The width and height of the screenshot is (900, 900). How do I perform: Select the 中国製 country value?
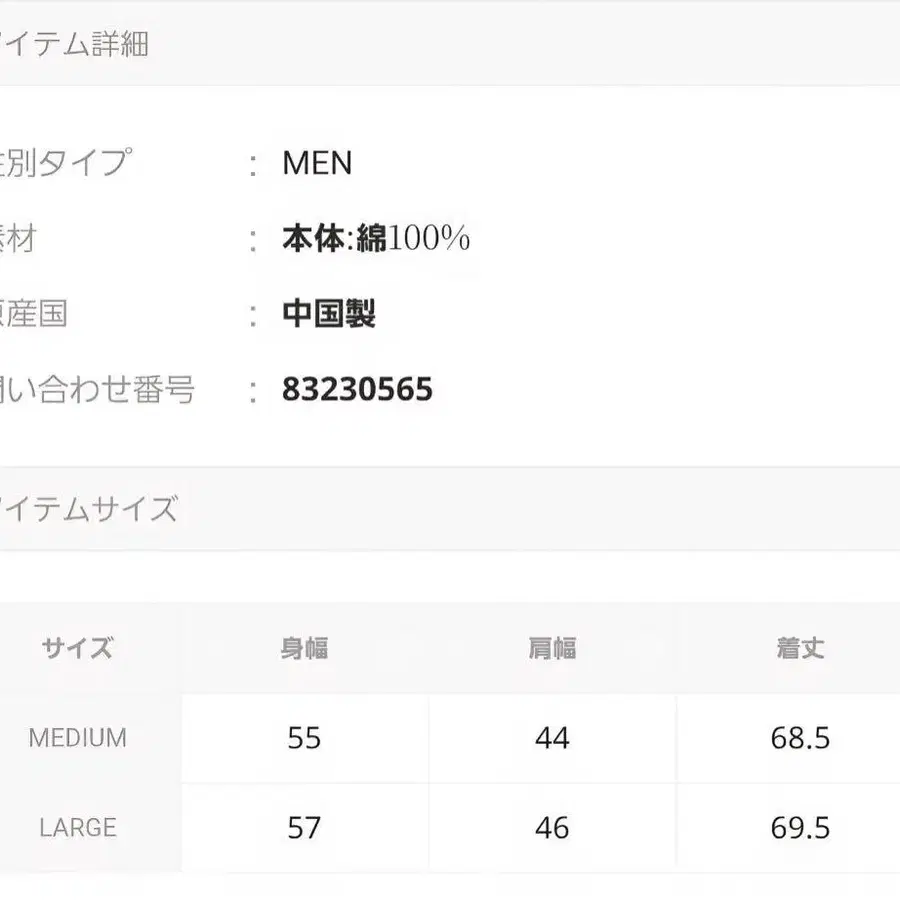(x=329, y=314)
